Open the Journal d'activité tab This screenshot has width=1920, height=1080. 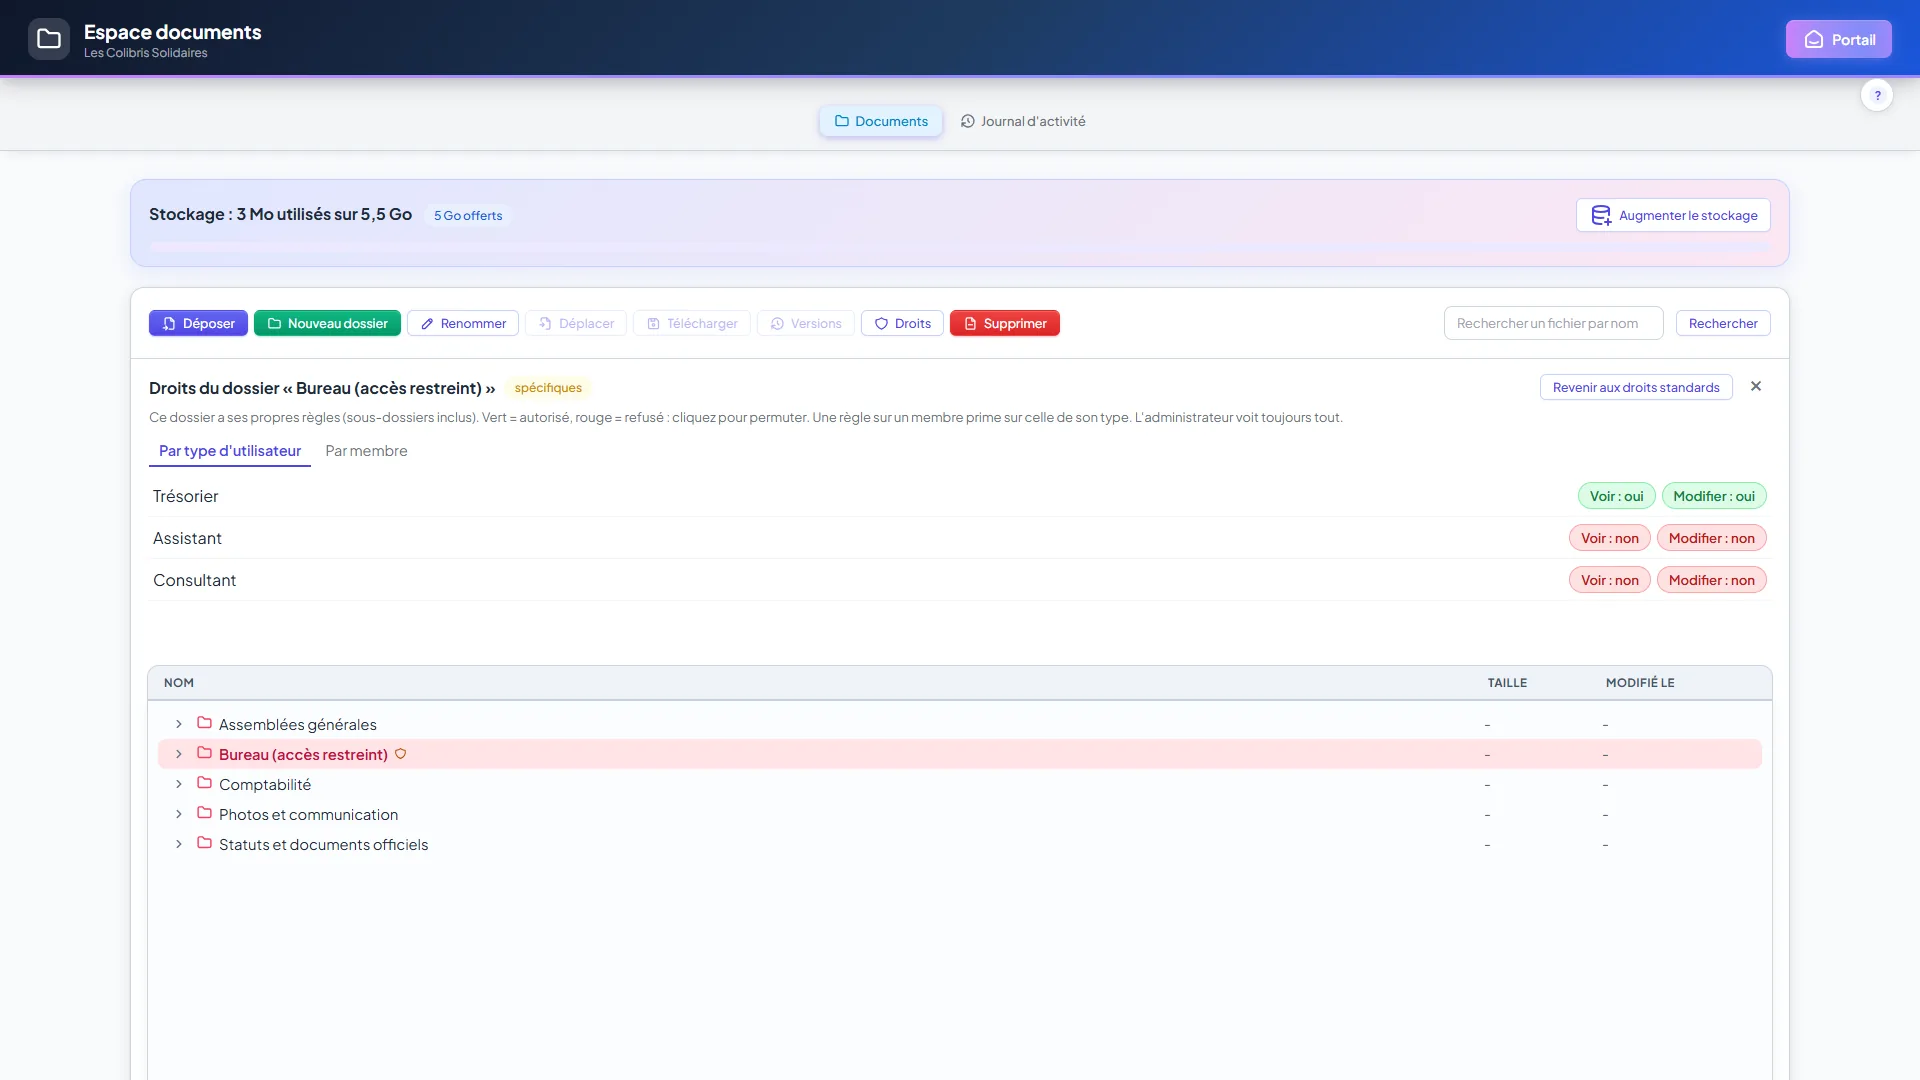(x=1023, y=121)
